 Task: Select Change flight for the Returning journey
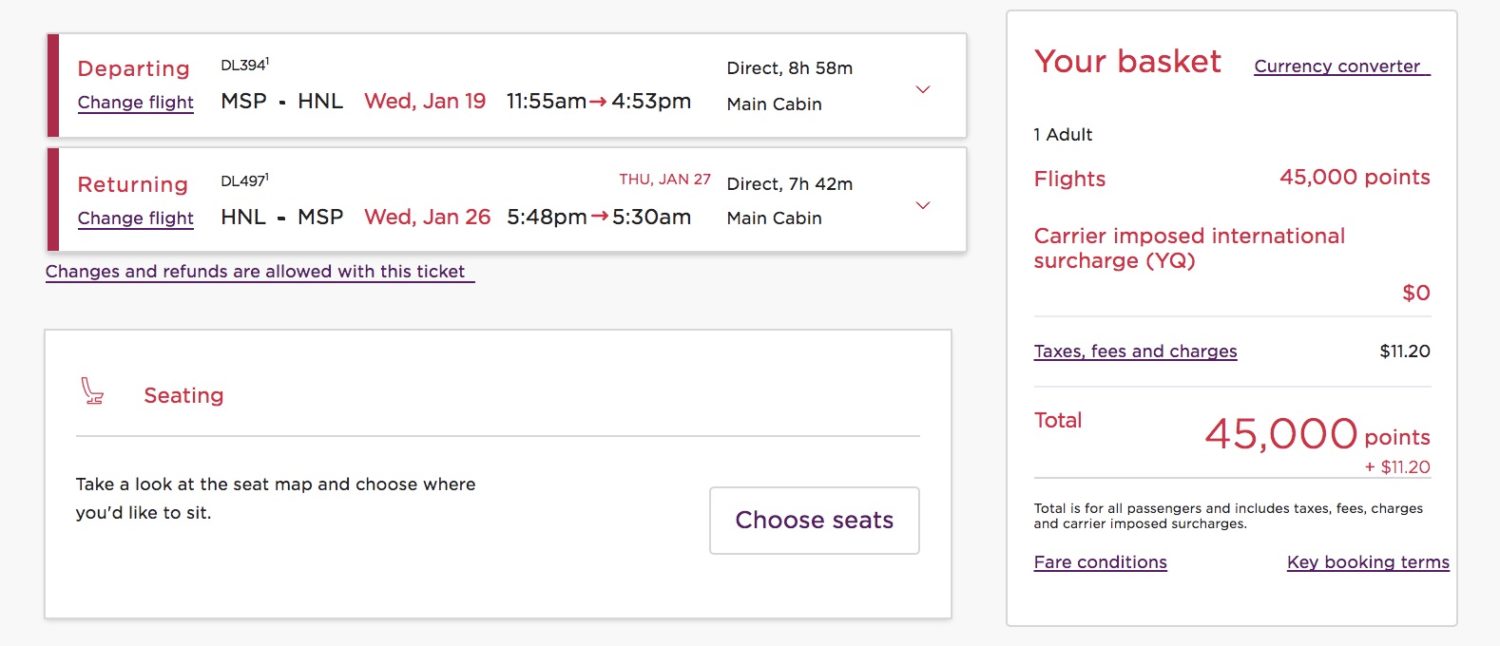pos(135,218)
